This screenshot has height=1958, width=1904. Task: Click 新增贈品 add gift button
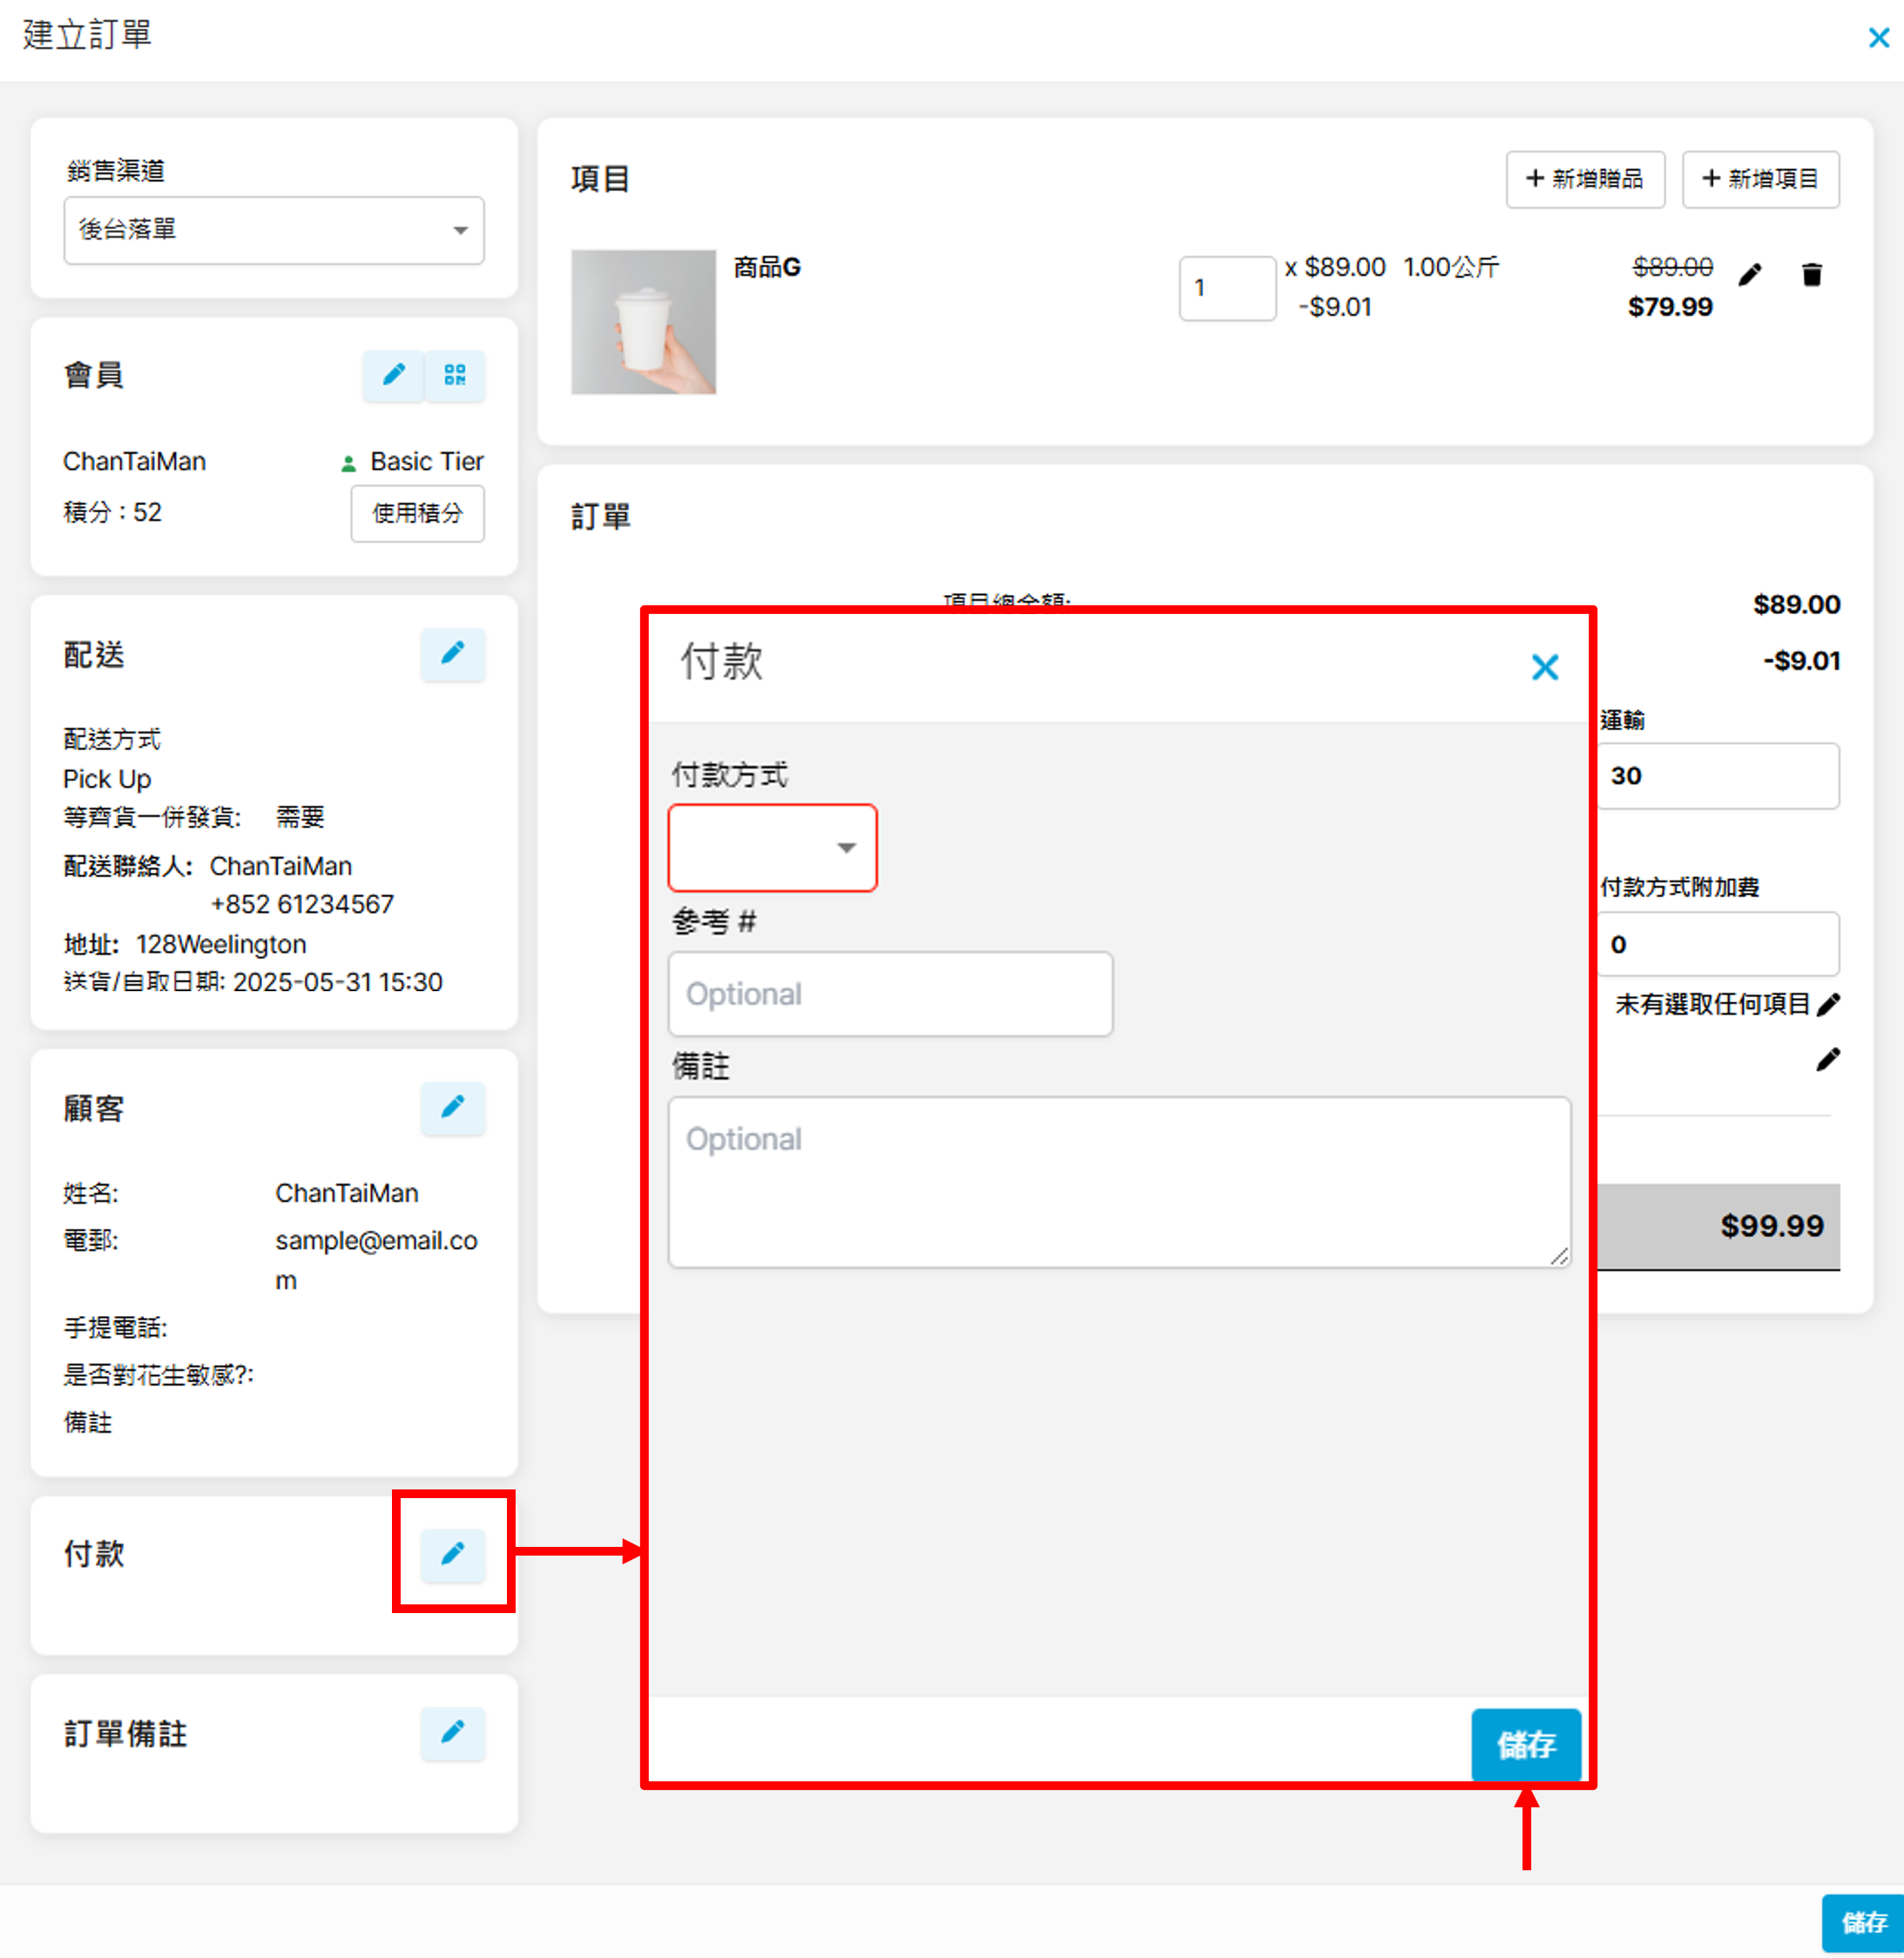1584,179
